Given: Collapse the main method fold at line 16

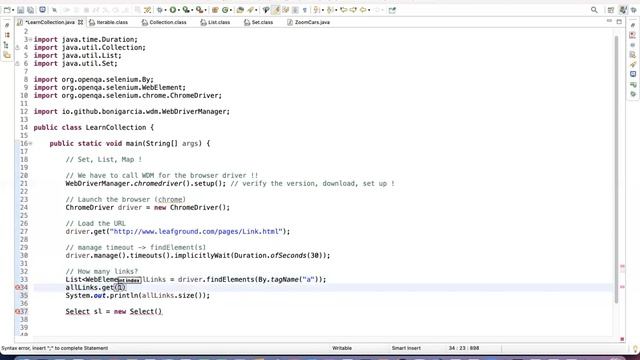Looking at the screenshot, I should click(31, 144).
